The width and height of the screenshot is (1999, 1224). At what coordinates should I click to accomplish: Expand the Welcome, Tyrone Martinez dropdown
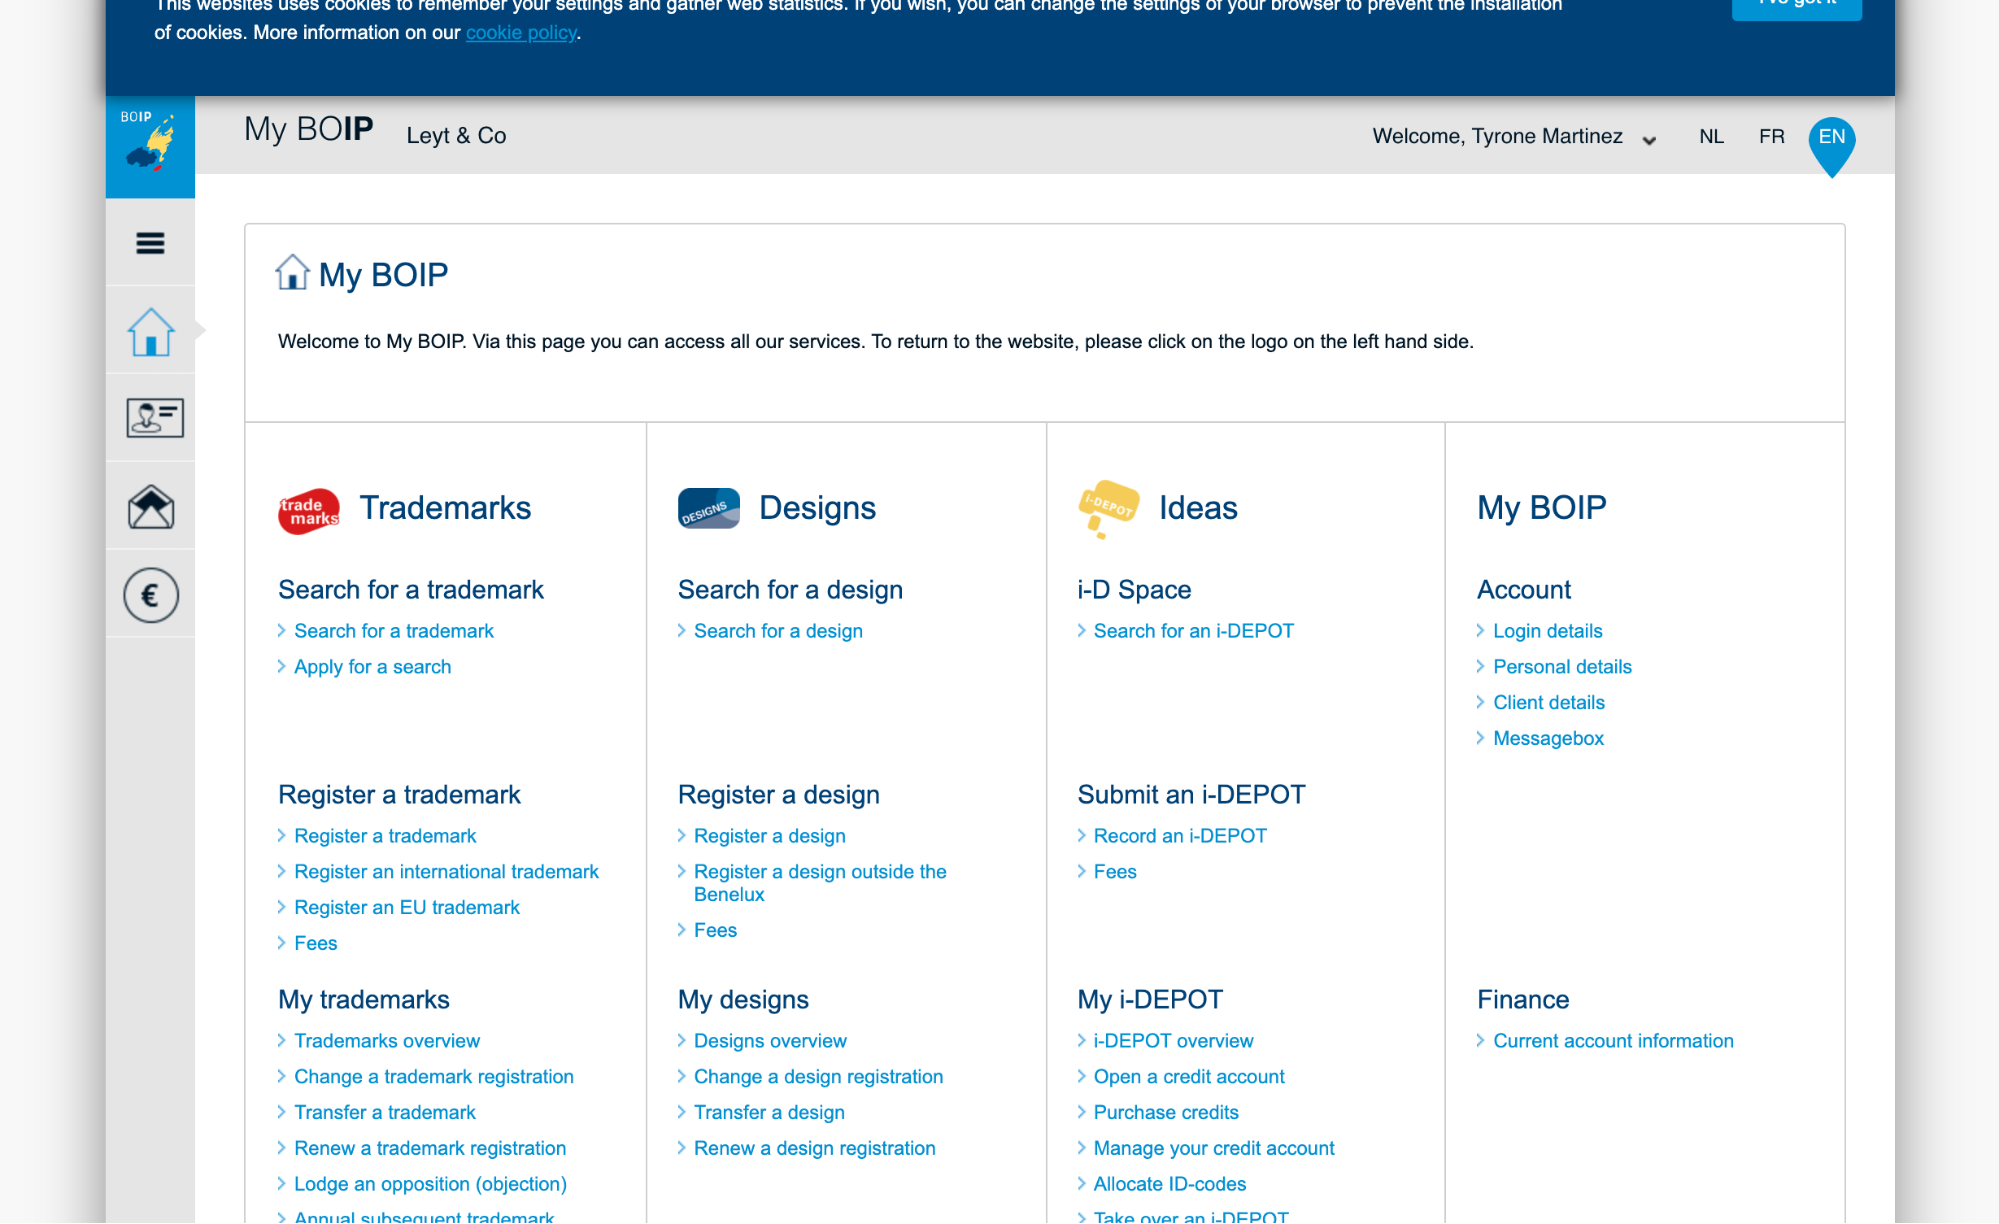1514,137
